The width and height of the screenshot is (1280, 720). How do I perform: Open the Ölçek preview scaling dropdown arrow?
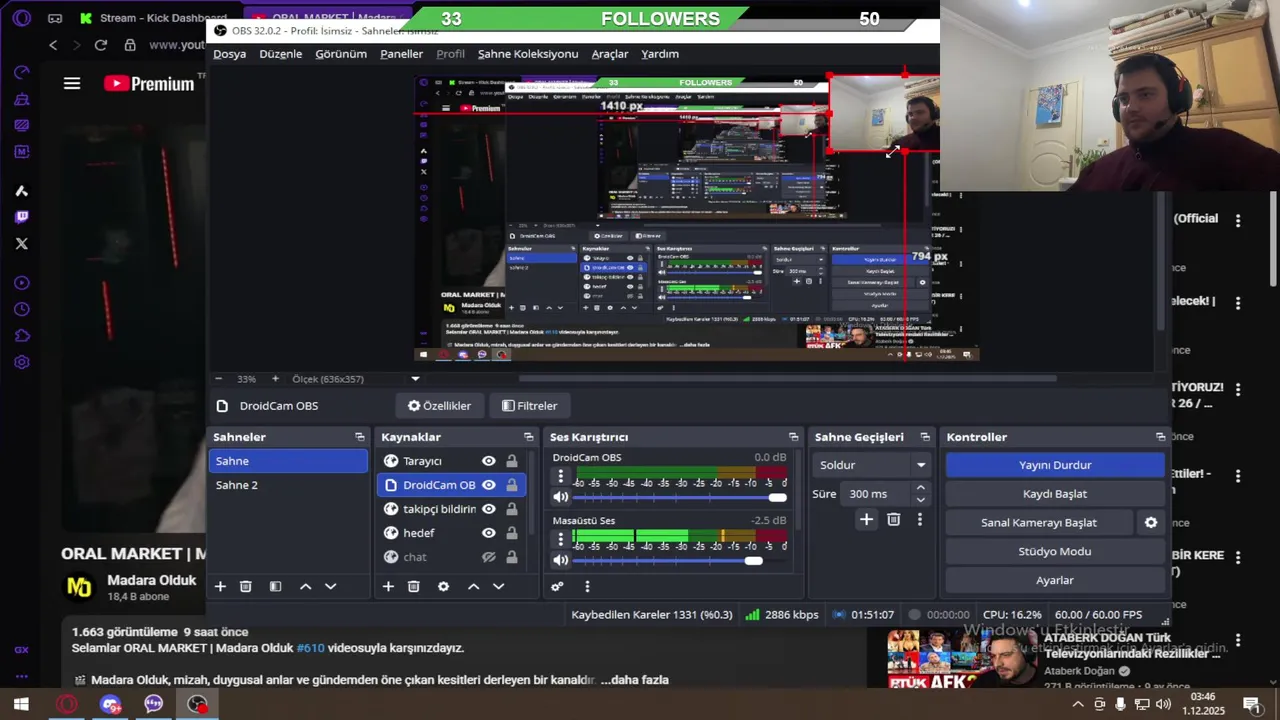point(415,379)
